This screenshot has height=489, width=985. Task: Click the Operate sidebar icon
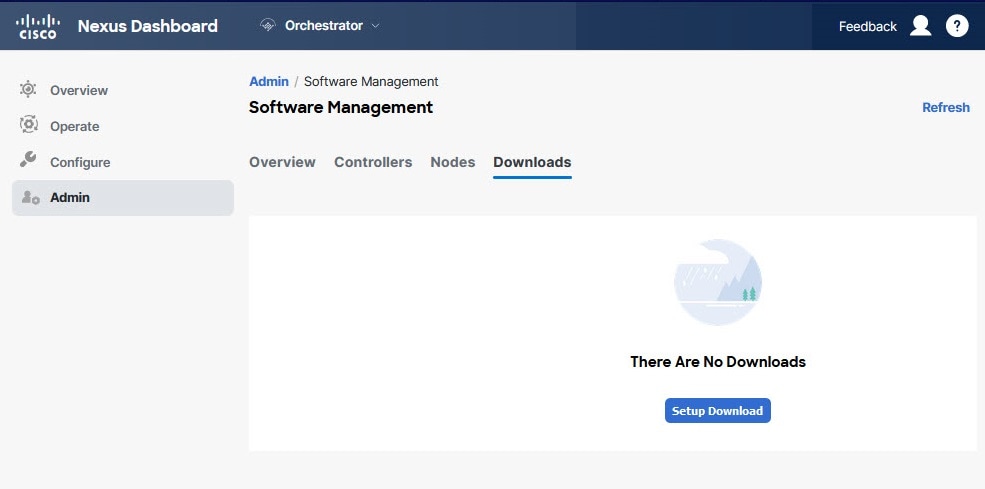[x=28, y=125]
